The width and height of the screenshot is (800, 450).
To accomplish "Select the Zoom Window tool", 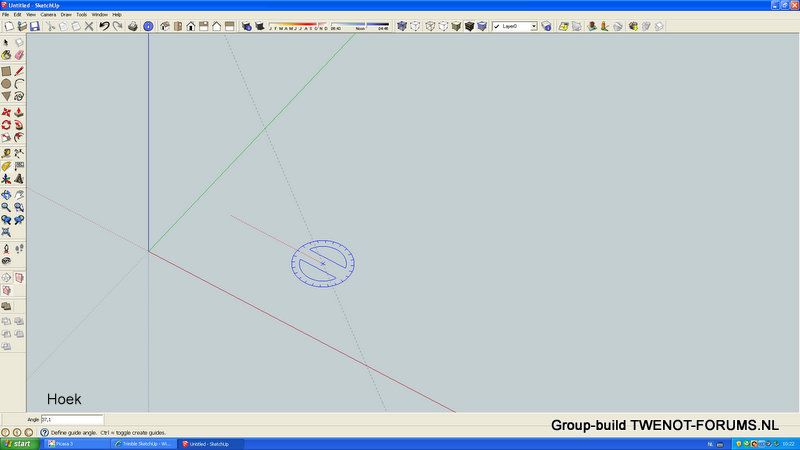I will click(x=19, y=208).
